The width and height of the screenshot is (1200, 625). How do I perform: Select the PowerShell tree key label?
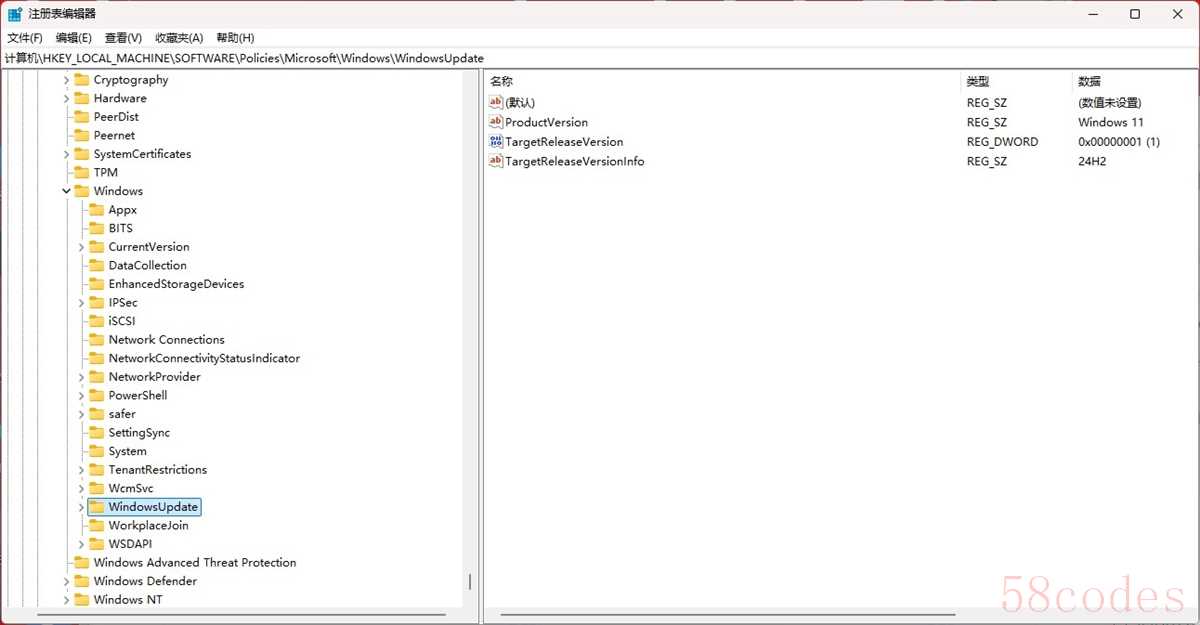138,395
